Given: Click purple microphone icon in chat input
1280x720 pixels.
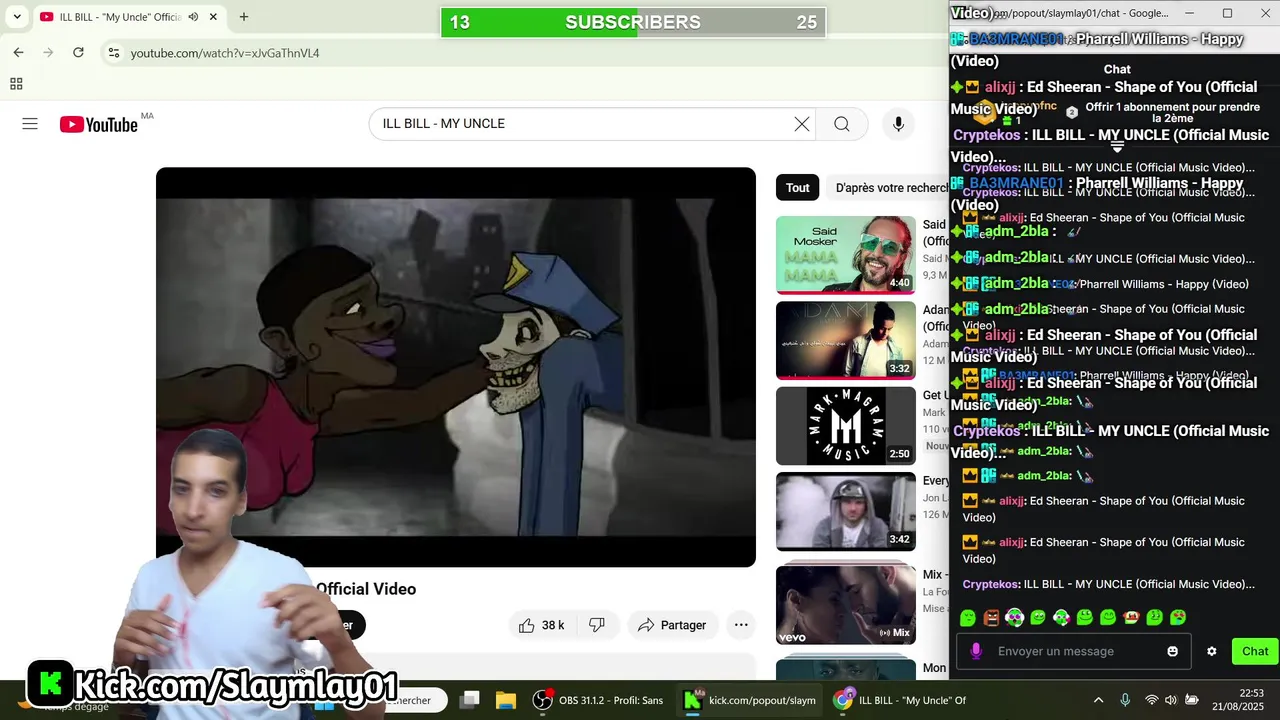Looking at the screenshot, I should click(x=976, y=651).
